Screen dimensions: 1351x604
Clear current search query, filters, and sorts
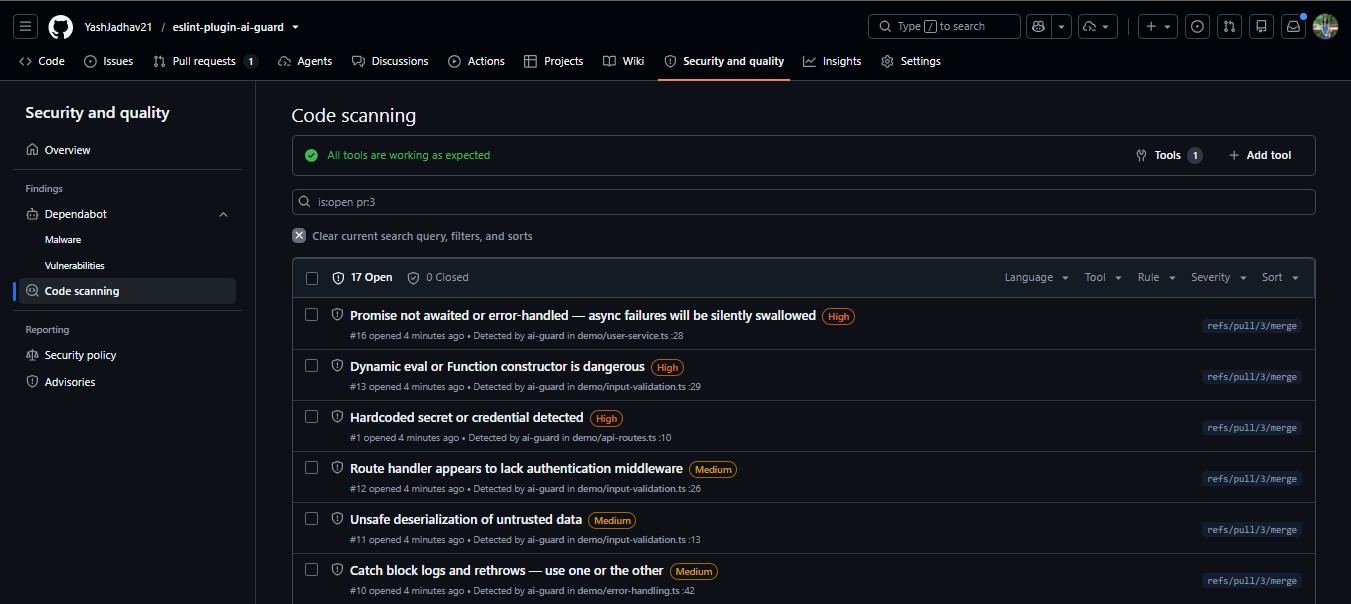click(412, 236)
